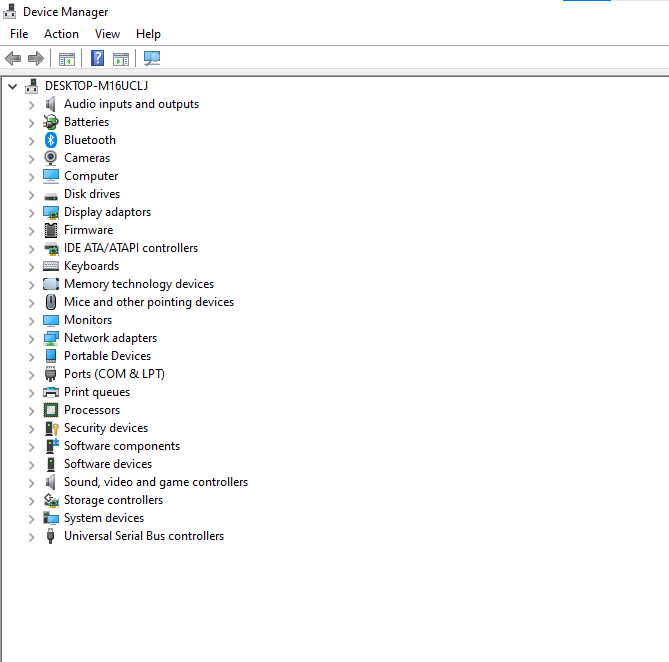Click the Batteries category icon
The height and width of the screenshot is (662, 669).
coord(51,122)
